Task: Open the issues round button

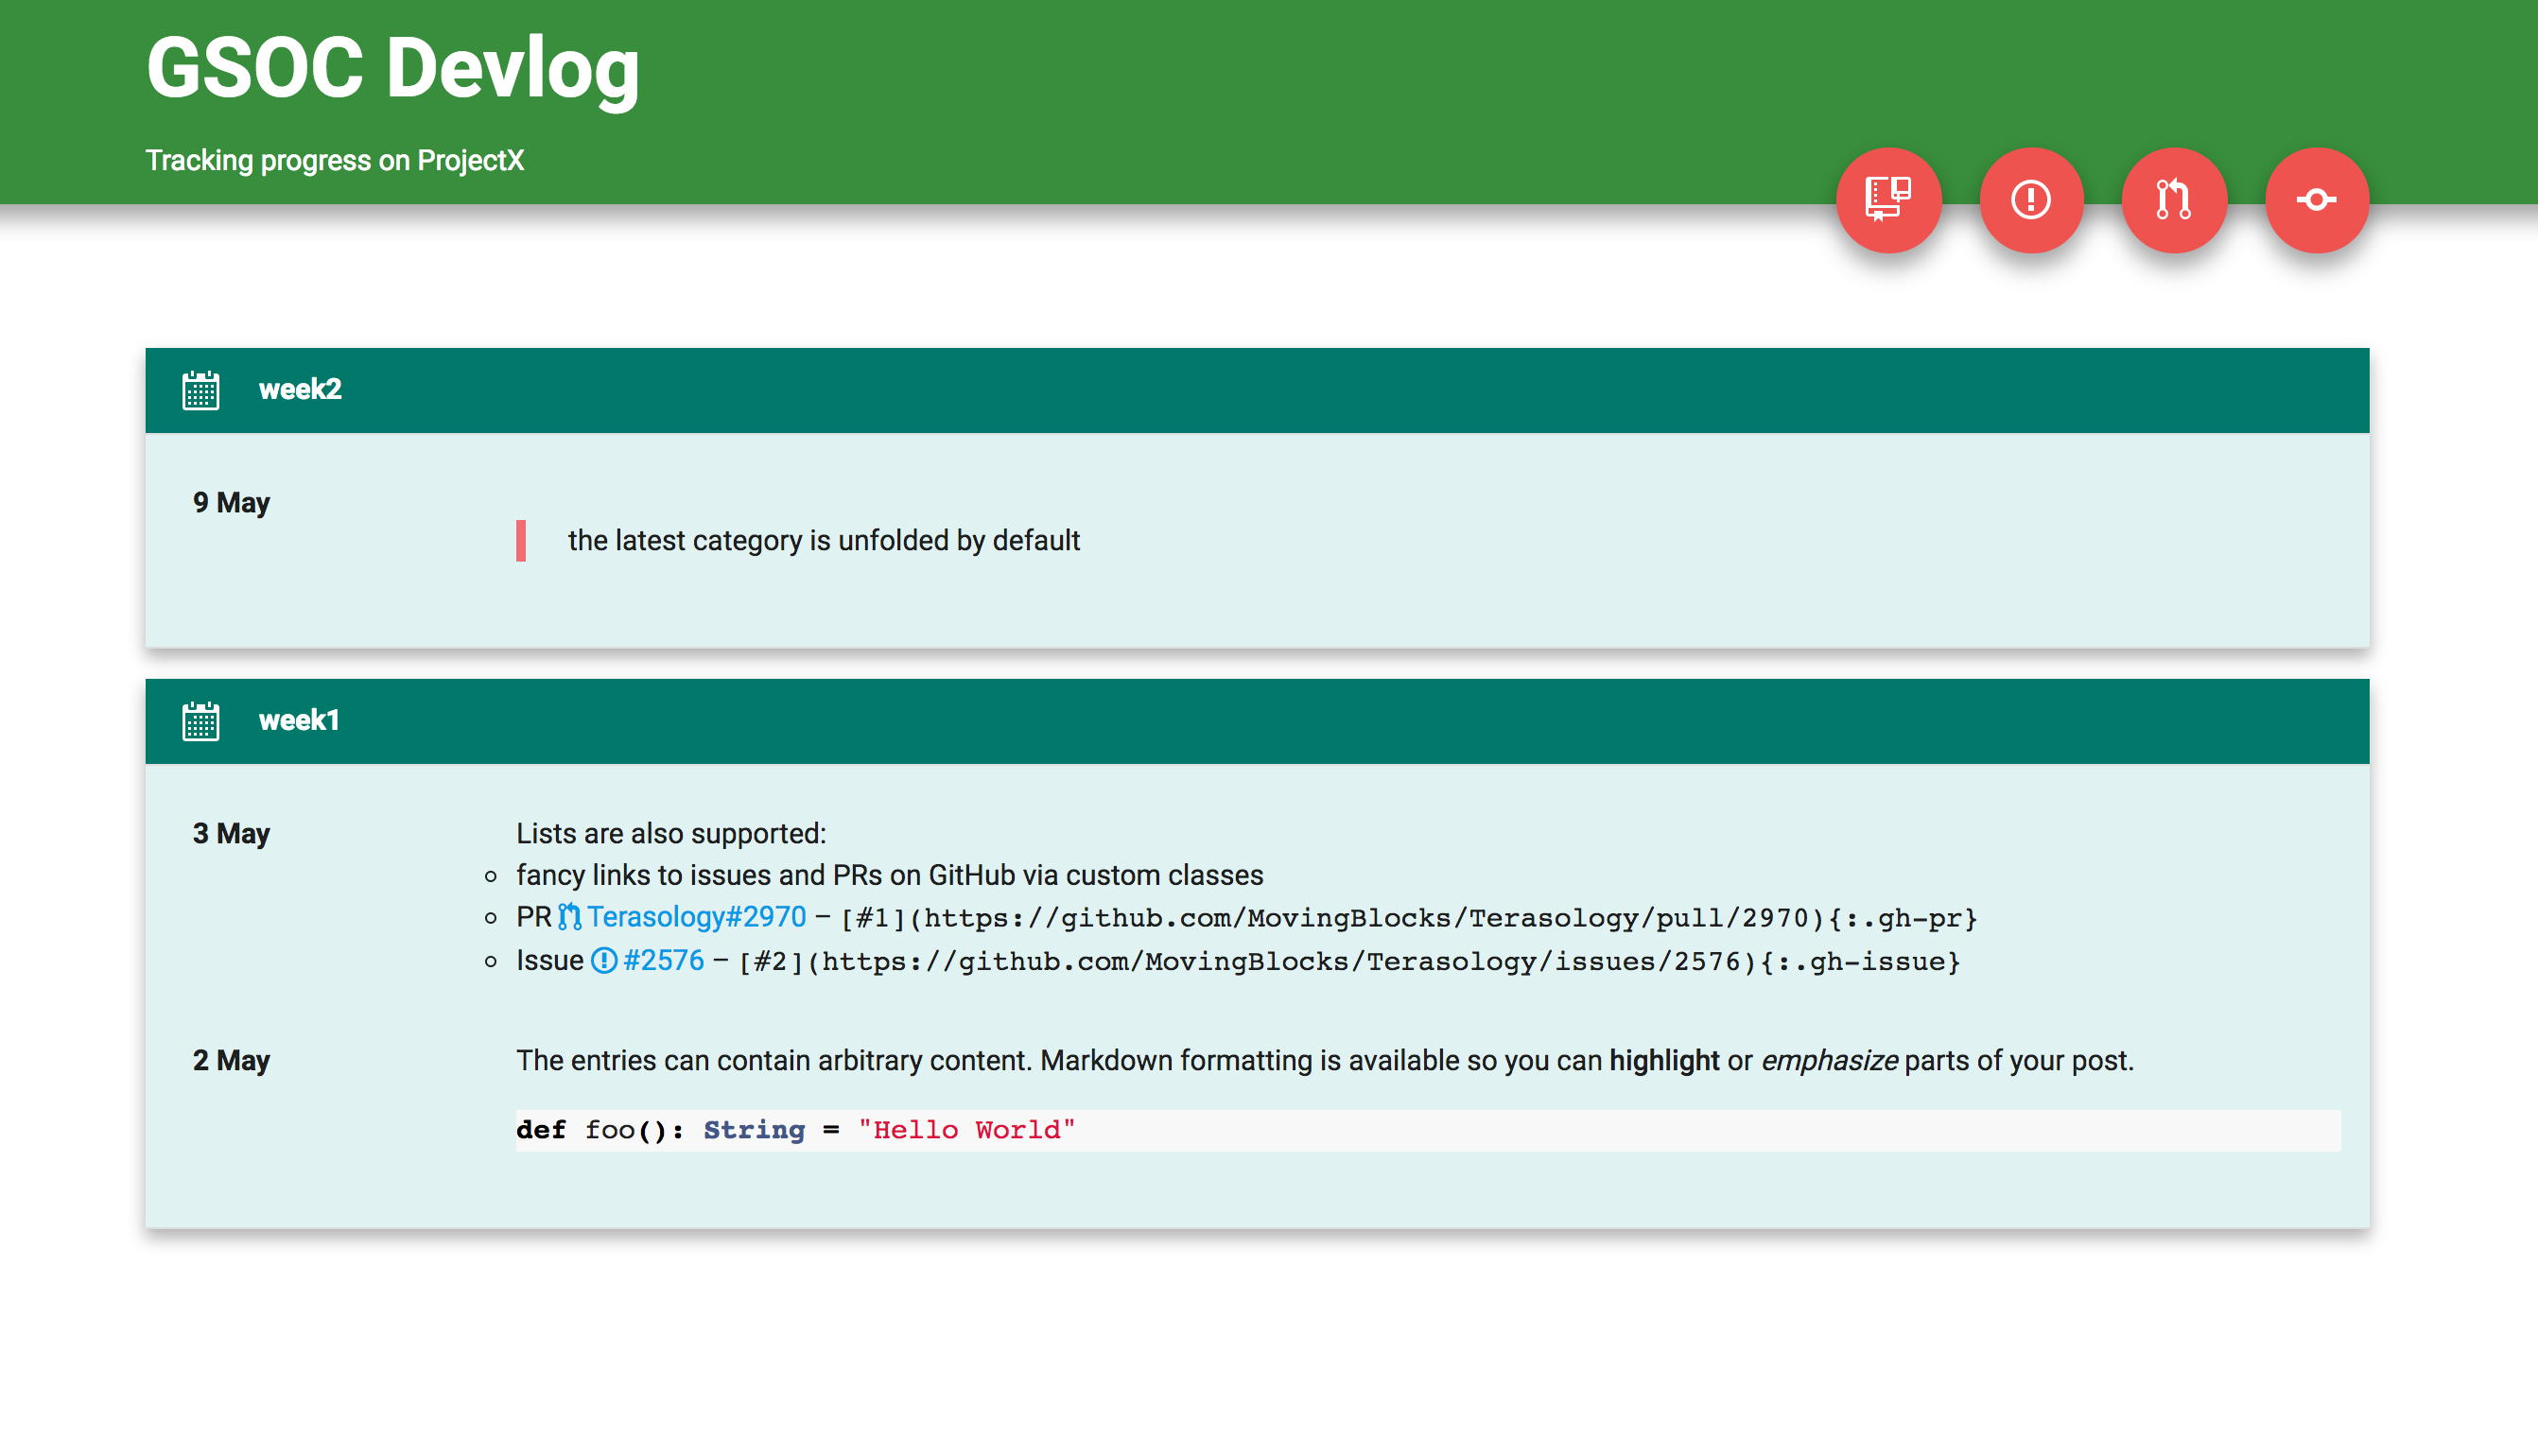Action: point(2031,200)
